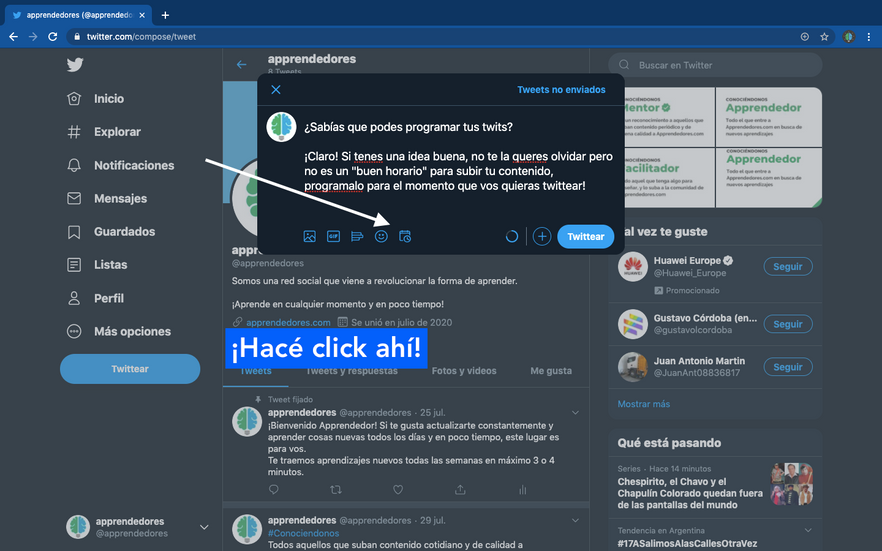This screenshot has width=882, height=551.
Task: Click the browser back button
Action: 14,37
